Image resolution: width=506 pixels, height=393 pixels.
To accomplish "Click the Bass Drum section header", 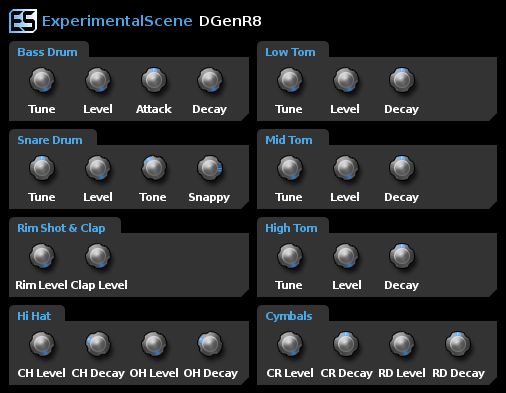I will (47, 52).
